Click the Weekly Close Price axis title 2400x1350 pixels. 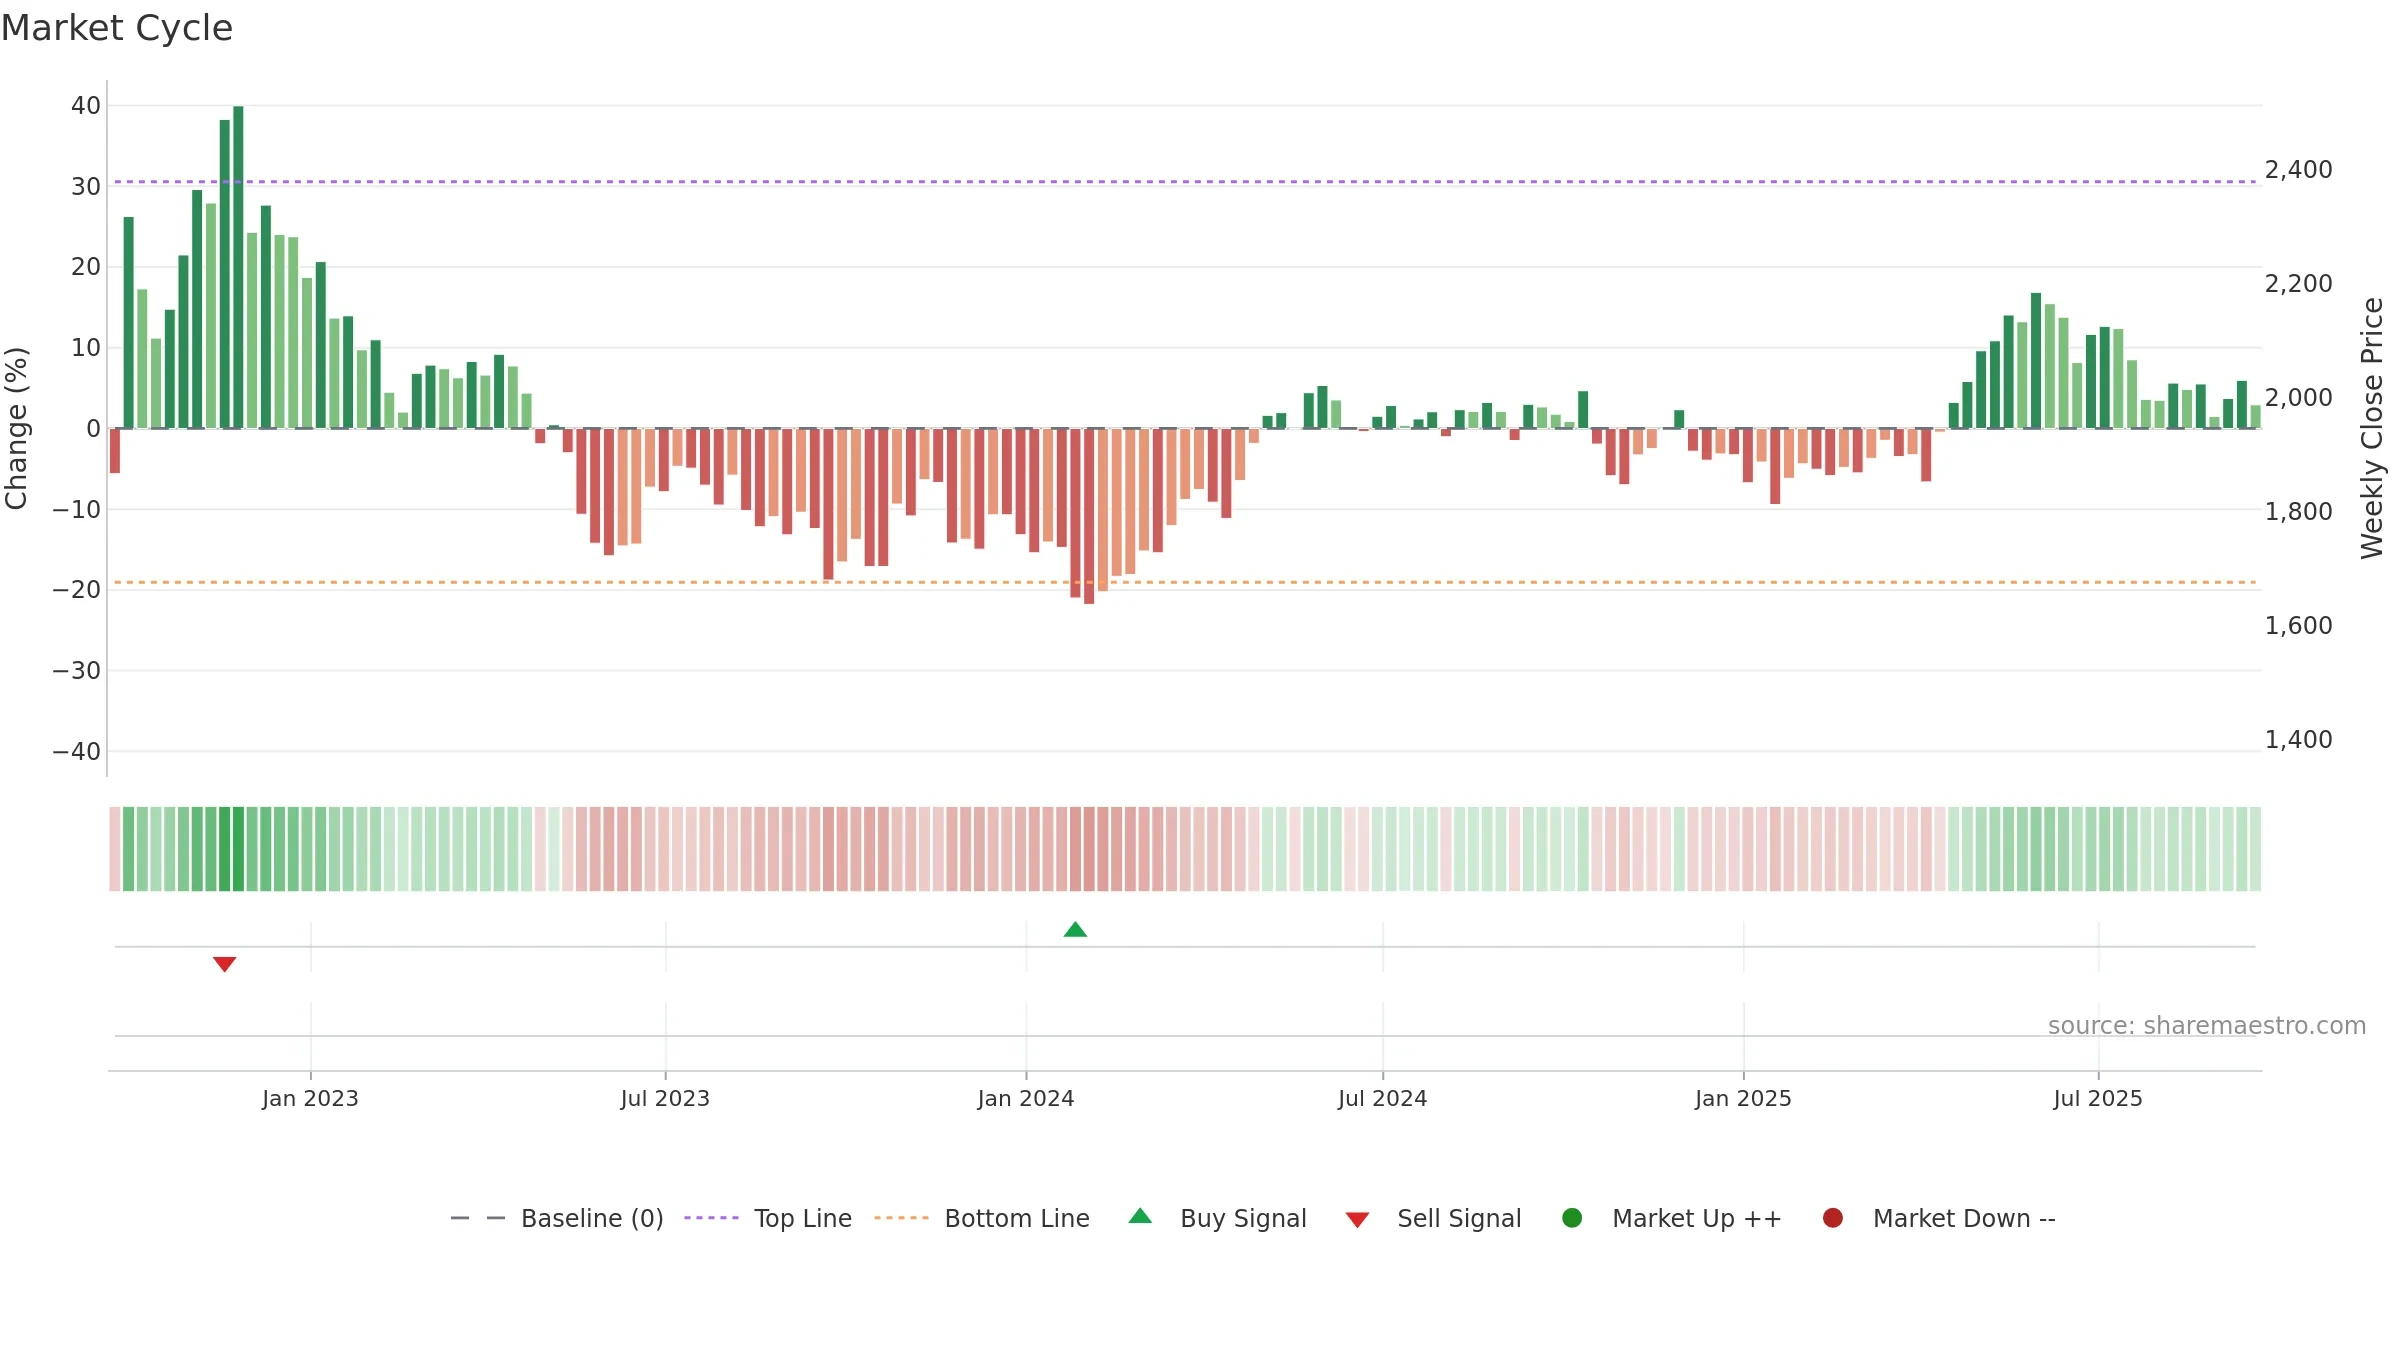(2372, 428)
